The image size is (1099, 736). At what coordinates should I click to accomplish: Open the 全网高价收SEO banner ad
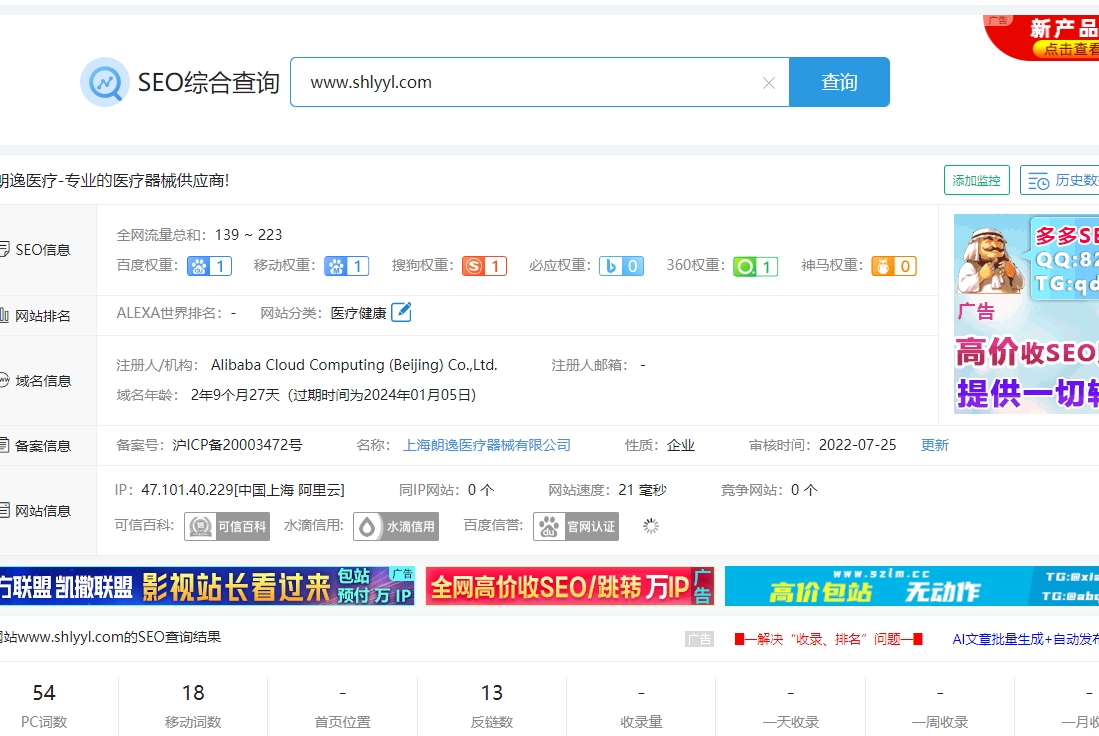[x=569, y=587]
